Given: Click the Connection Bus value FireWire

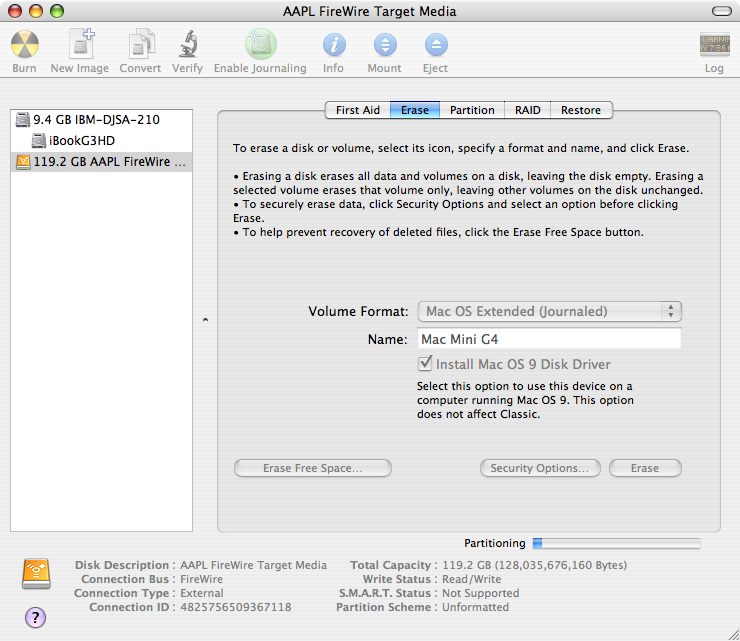Looking at the screenshot, I should tap(202, 579).
